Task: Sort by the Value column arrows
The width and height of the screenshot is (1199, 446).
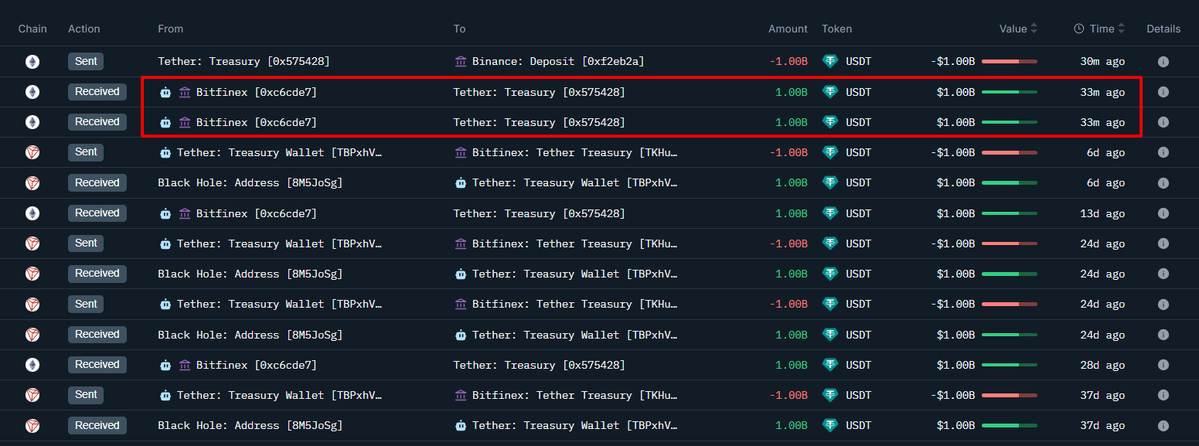Action: [x=1034, y=28]
